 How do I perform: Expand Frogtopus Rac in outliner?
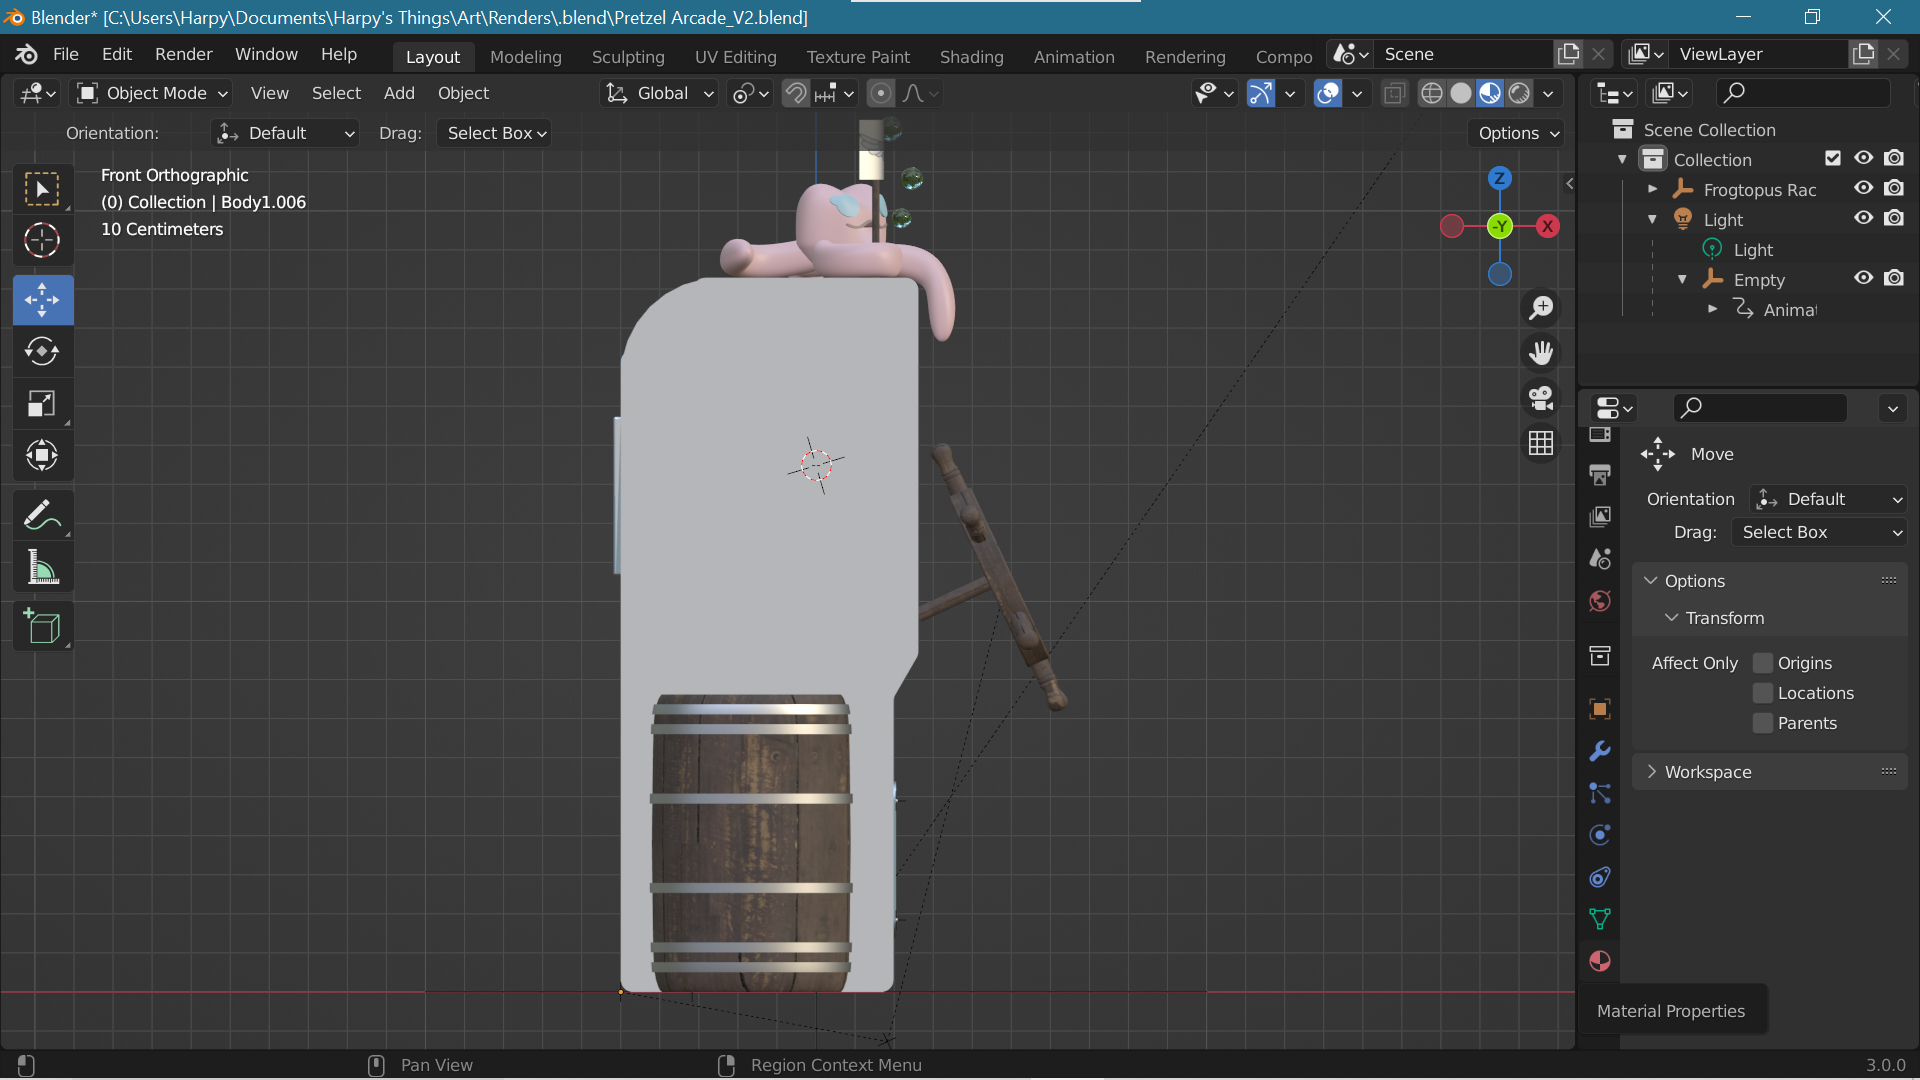coord(1652,189)
